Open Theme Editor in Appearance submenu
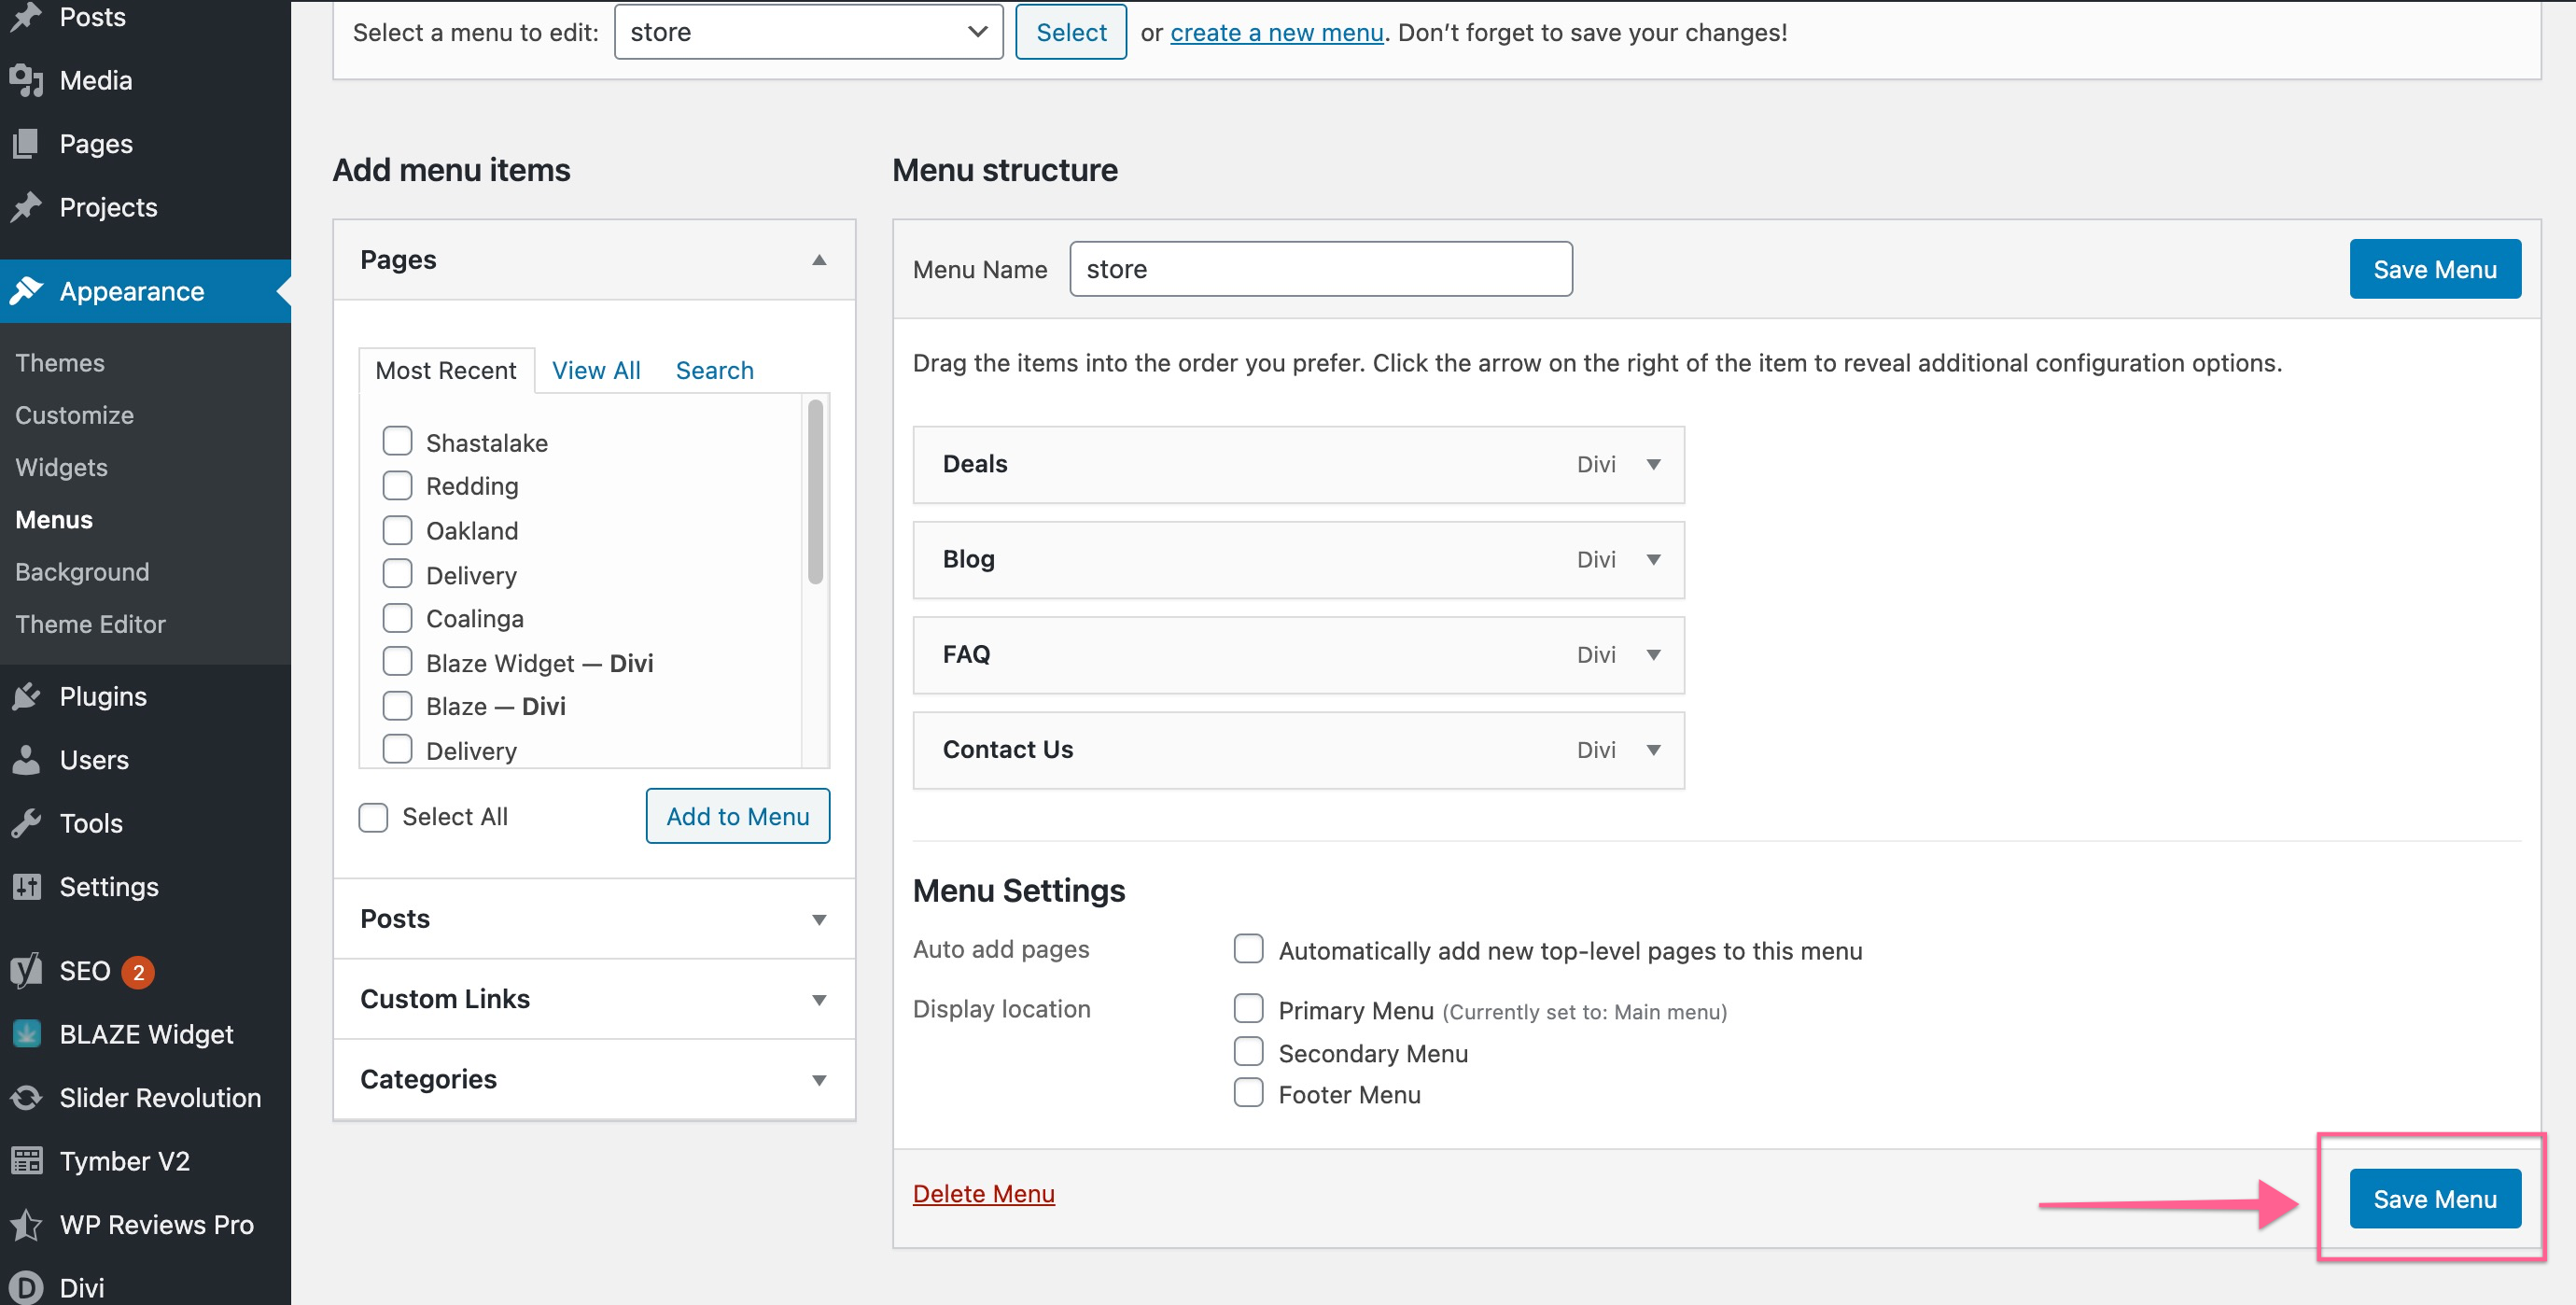The width and height of the screenshot is (2576, 1305). tap(90, 624)
